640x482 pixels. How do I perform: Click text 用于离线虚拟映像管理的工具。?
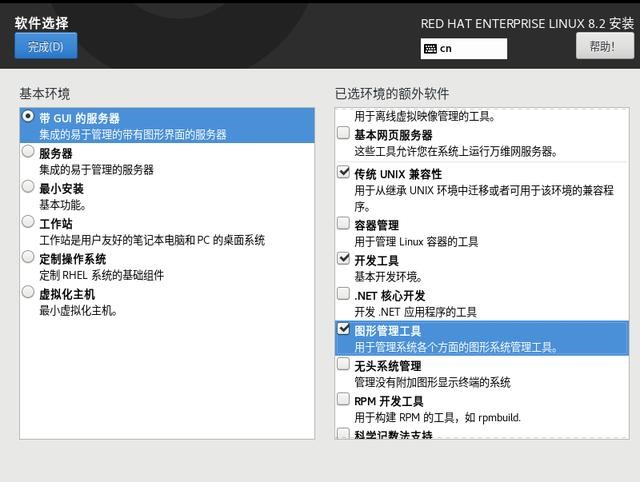click(x=425, y=116)
